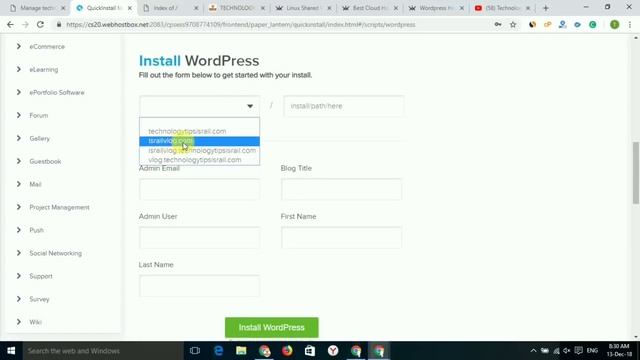Screen dimensions: 640x360
Task: Click the taskbar clock showing 8:30 AM
Action: point(619,351)
